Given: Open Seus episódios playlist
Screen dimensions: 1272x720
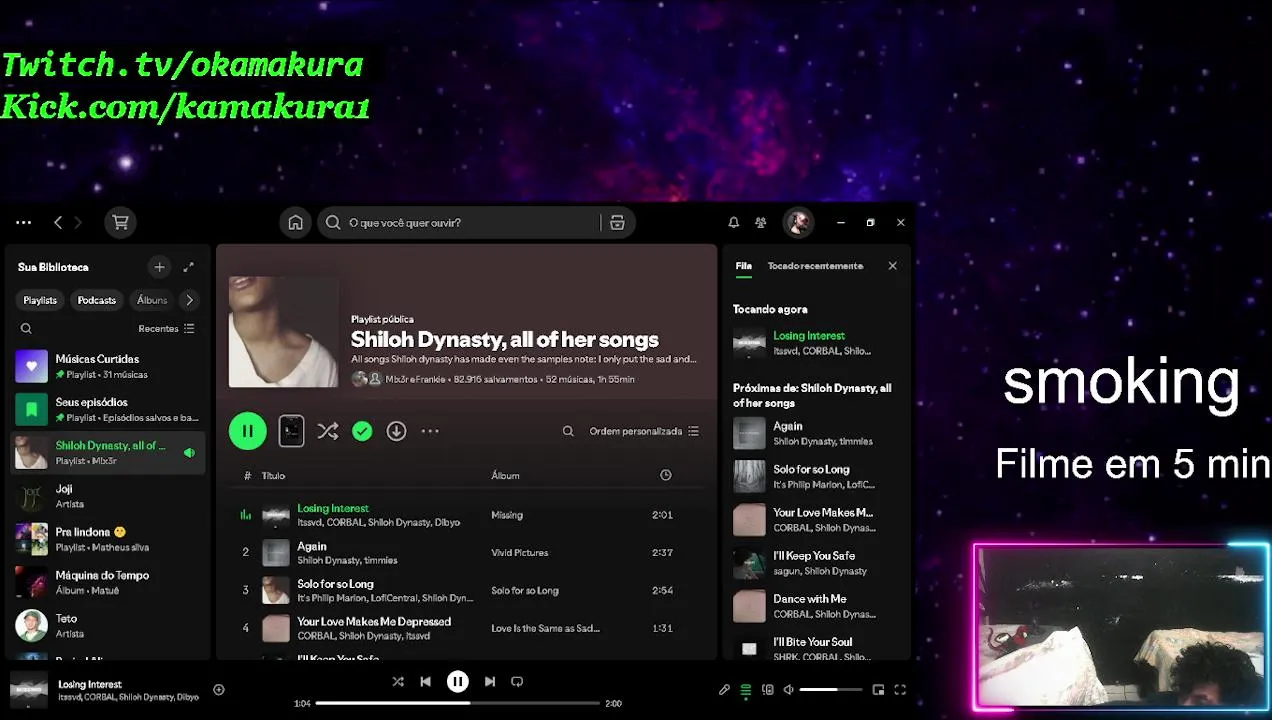Looking at the screenshot, I should [x=107, y=409].
